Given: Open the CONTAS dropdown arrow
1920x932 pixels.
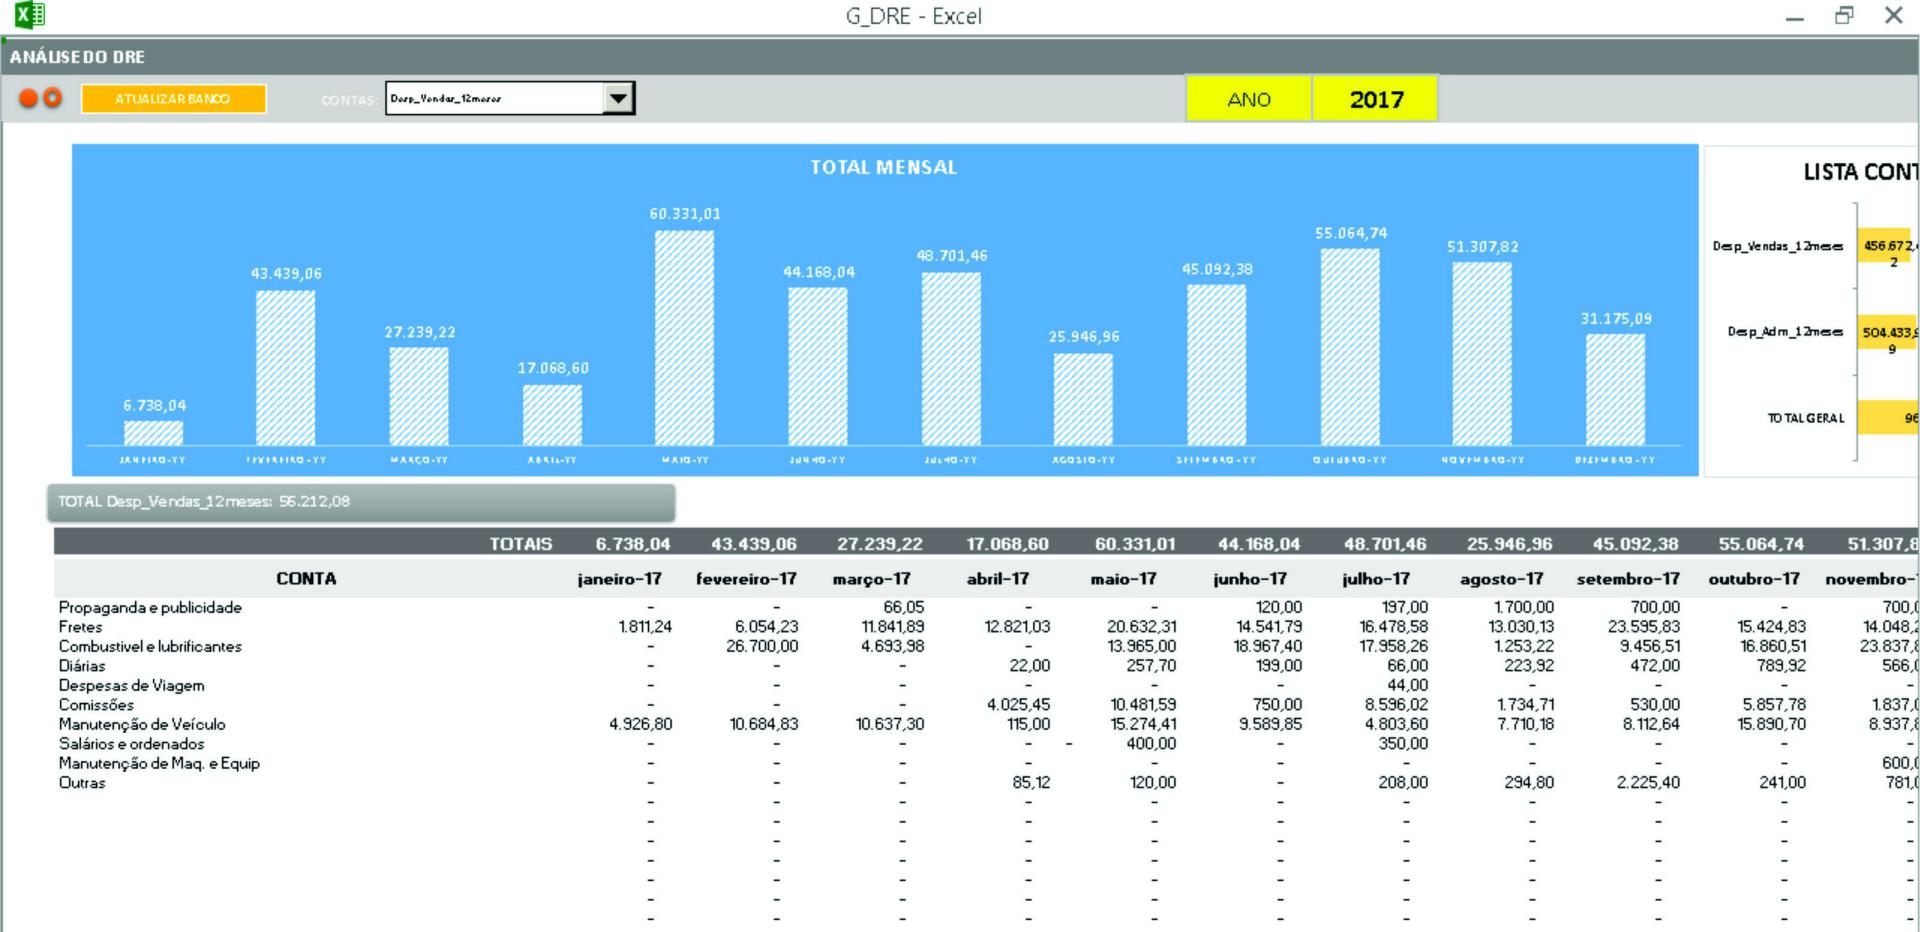Looking at the screenshot, I should click(619, 98).
